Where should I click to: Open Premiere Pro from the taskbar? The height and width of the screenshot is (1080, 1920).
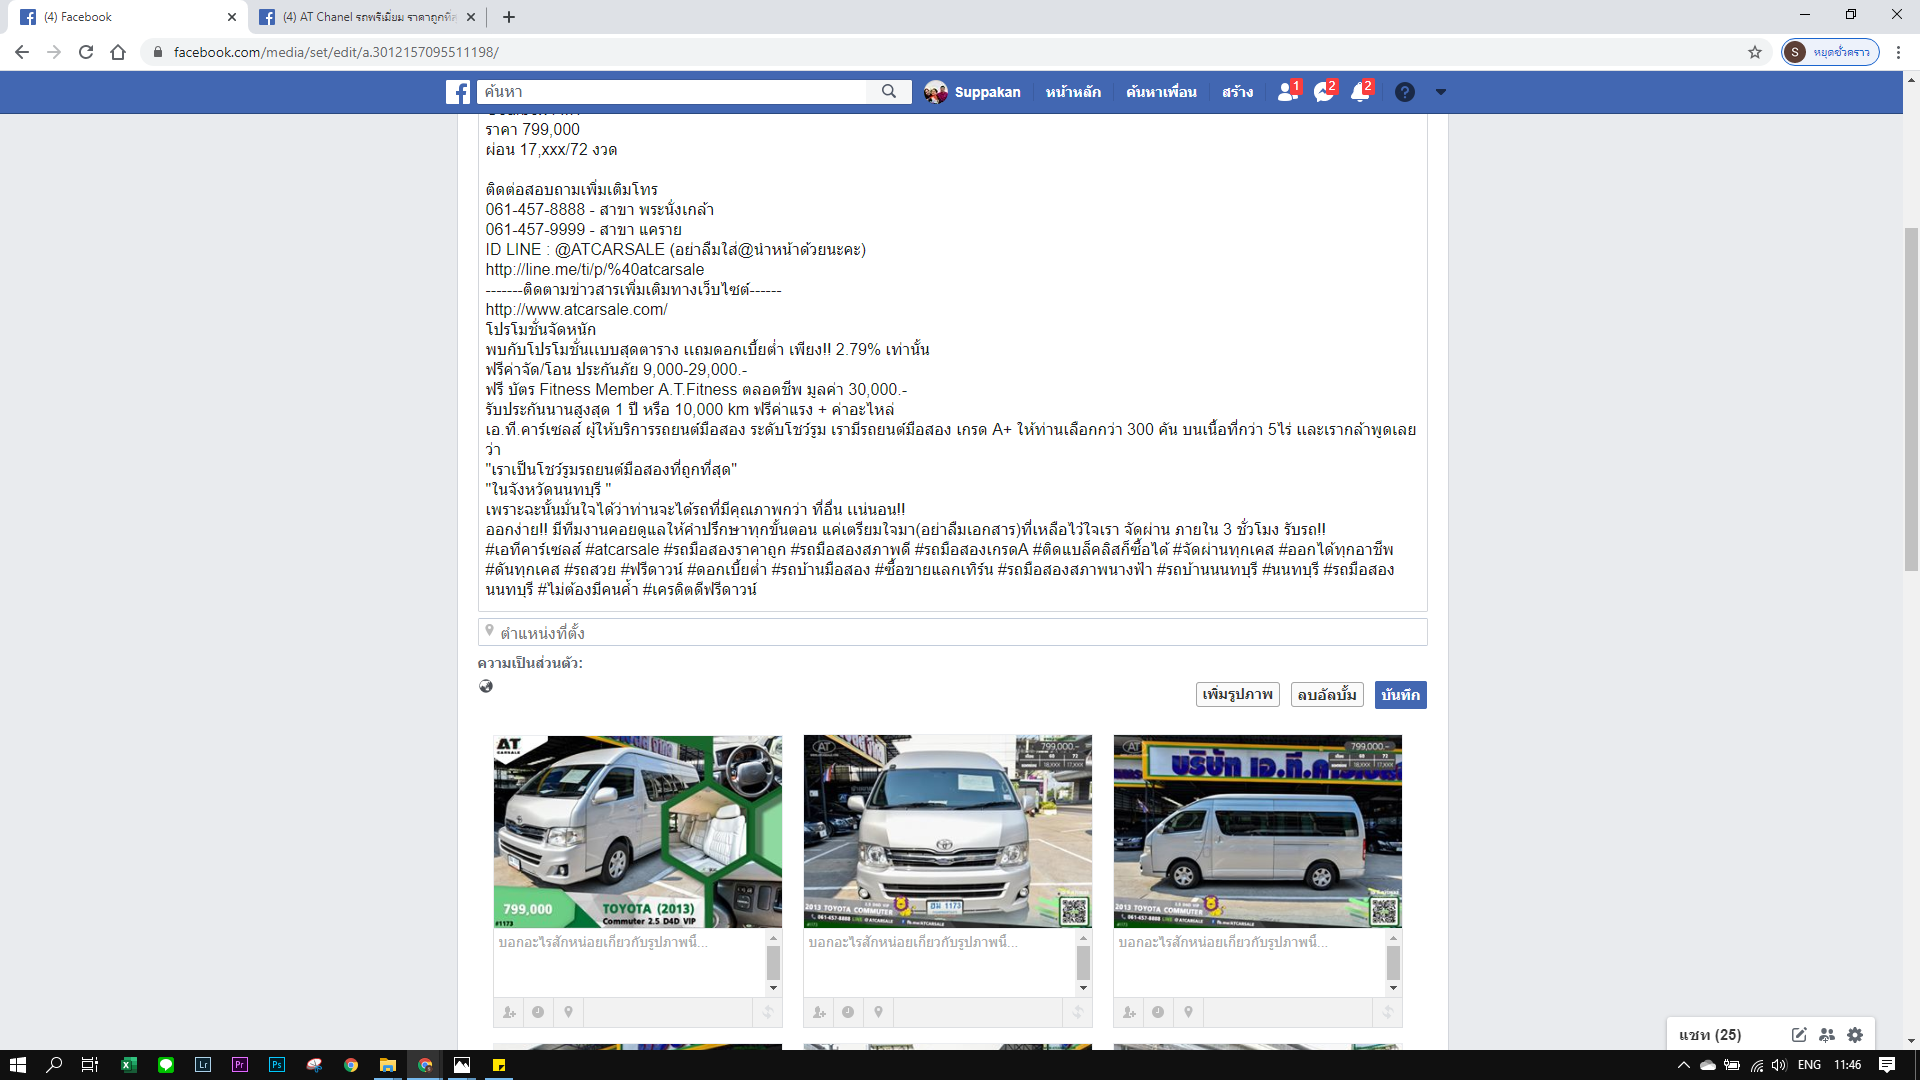[x=240, y=1065]
